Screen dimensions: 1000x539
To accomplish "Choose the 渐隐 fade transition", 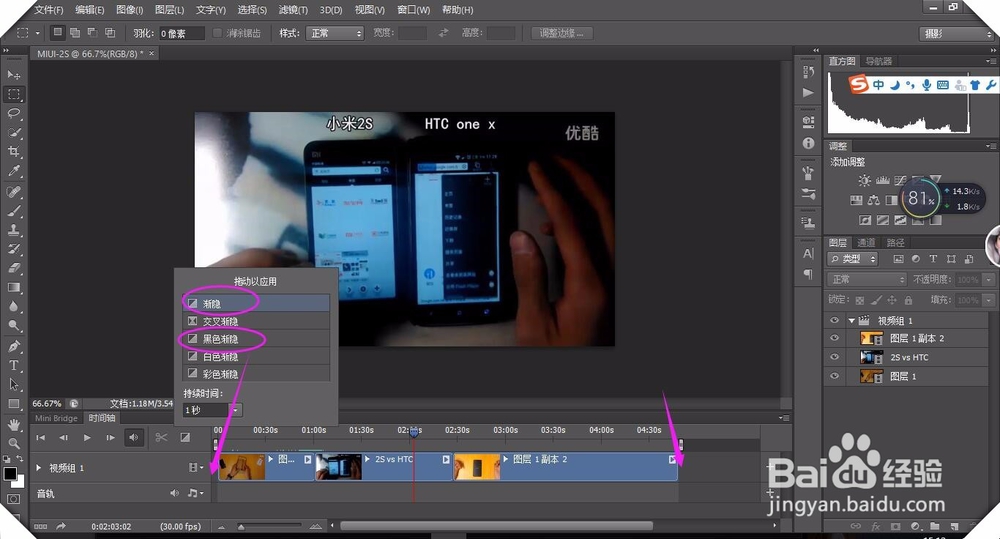I will pyautogui.click(x=256, y=304).
